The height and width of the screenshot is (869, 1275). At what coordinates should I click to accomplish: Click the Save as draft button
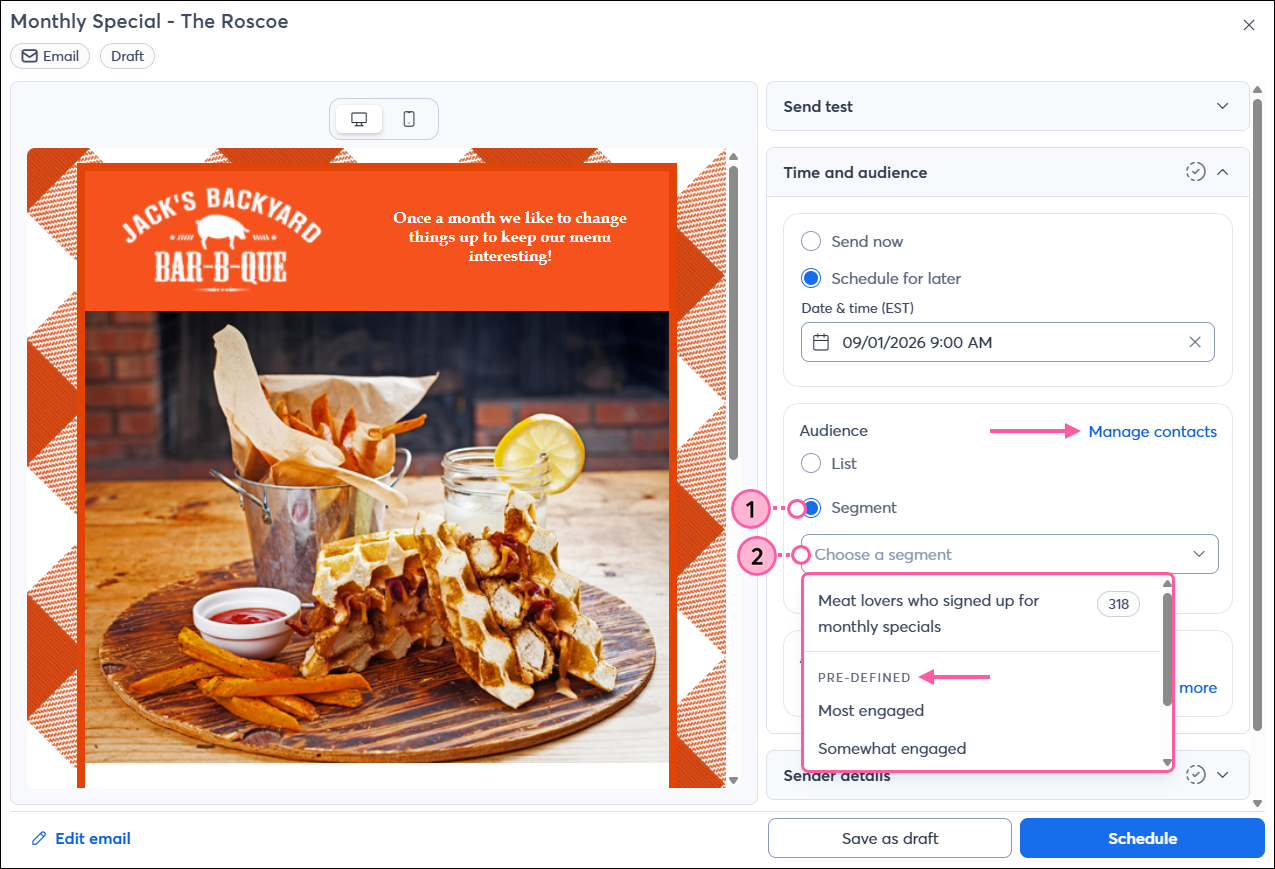click(888, 838)
